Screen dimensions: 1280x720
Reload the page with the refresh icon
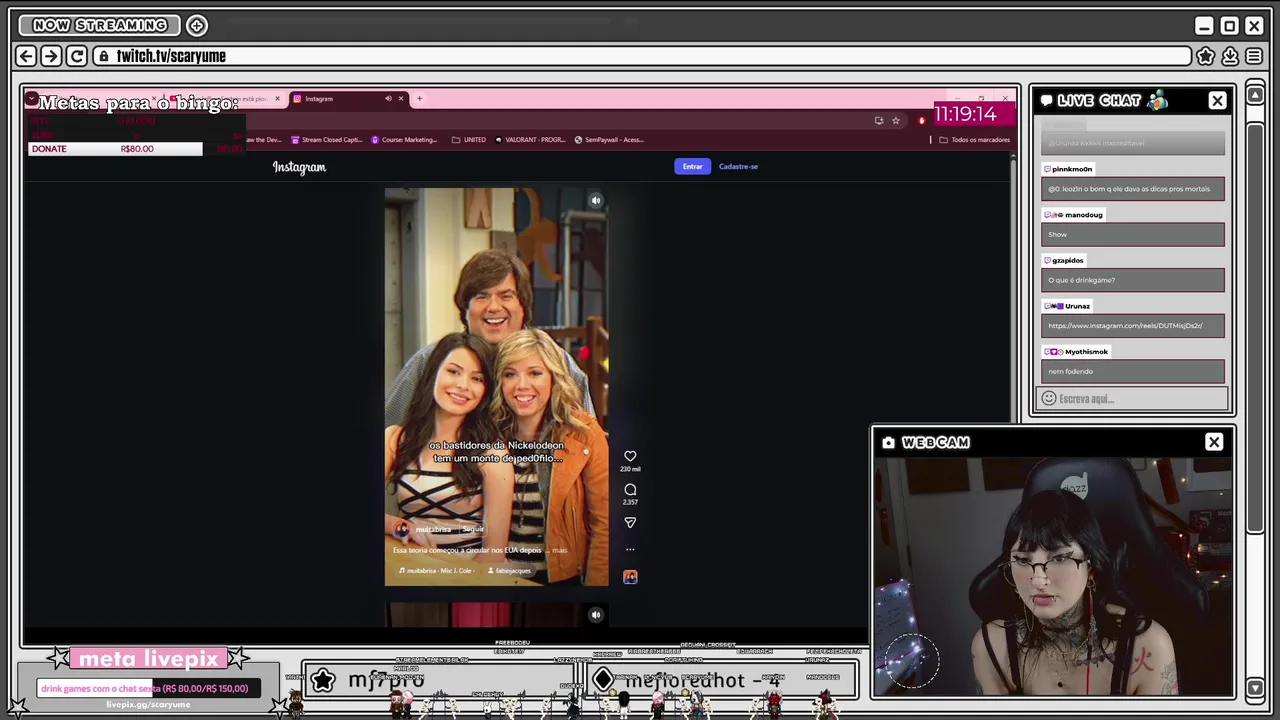[77, 56]
